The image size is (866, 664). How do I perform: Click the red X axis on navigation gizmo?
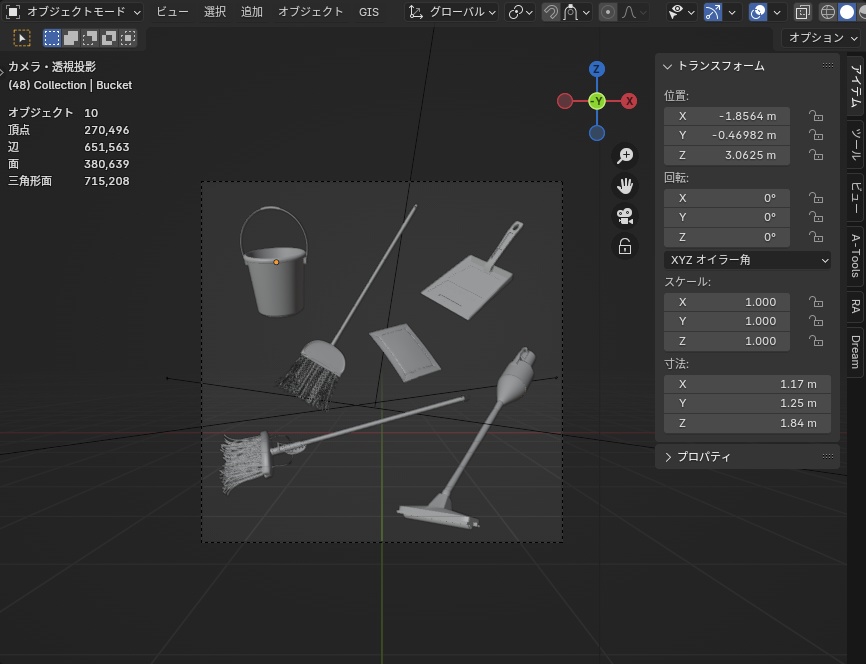click(629, 101)
